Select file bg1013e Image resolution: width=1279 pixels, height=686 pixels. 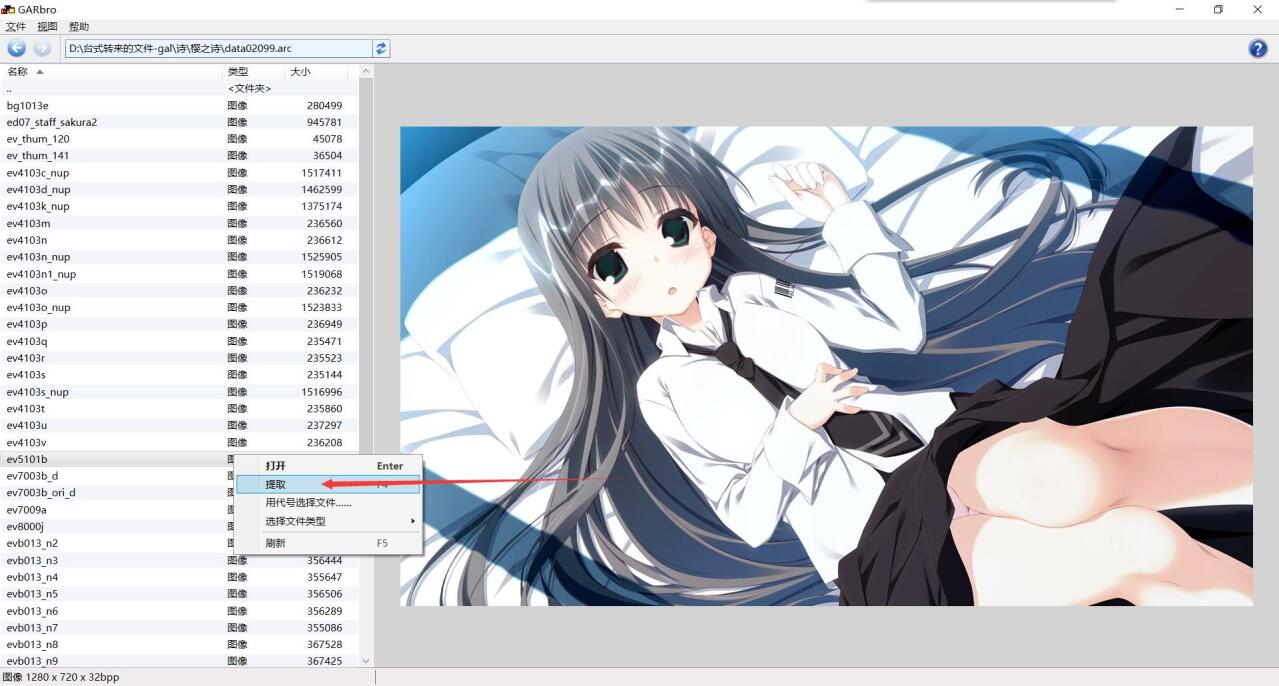[x=179, y=105]
